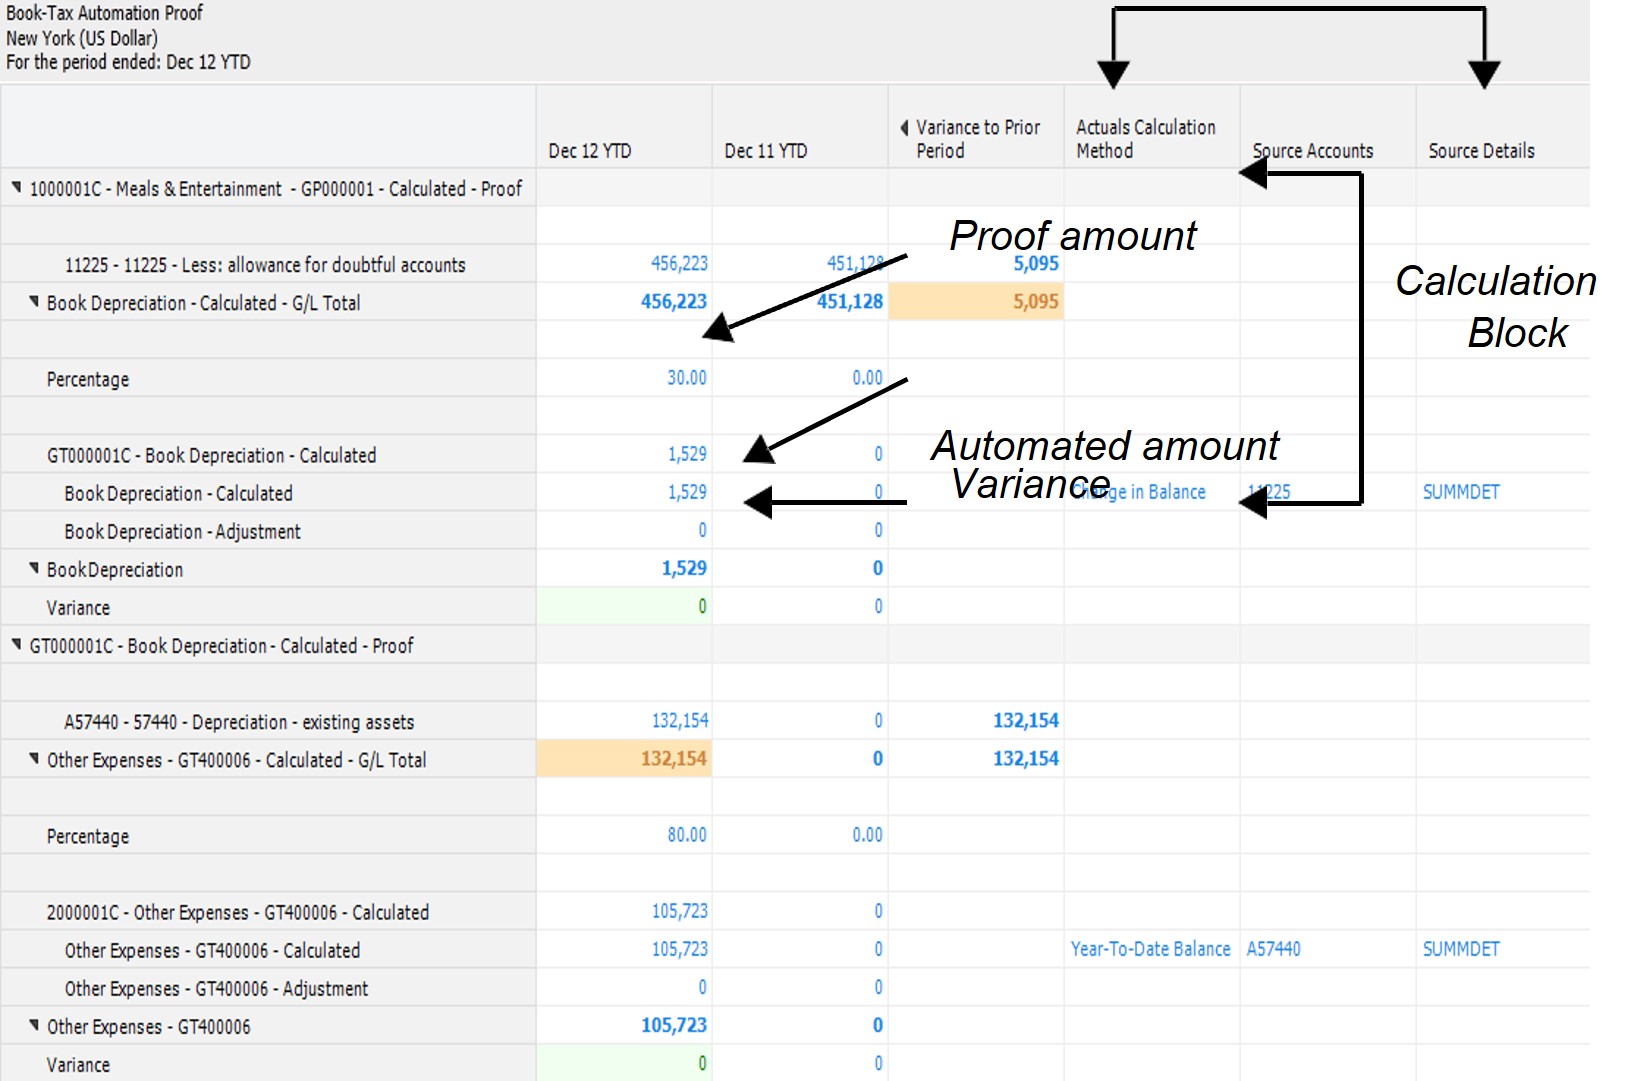Select the Dec 11 YTD column header
The image size is (1634, 1081).
pos(765,151)
